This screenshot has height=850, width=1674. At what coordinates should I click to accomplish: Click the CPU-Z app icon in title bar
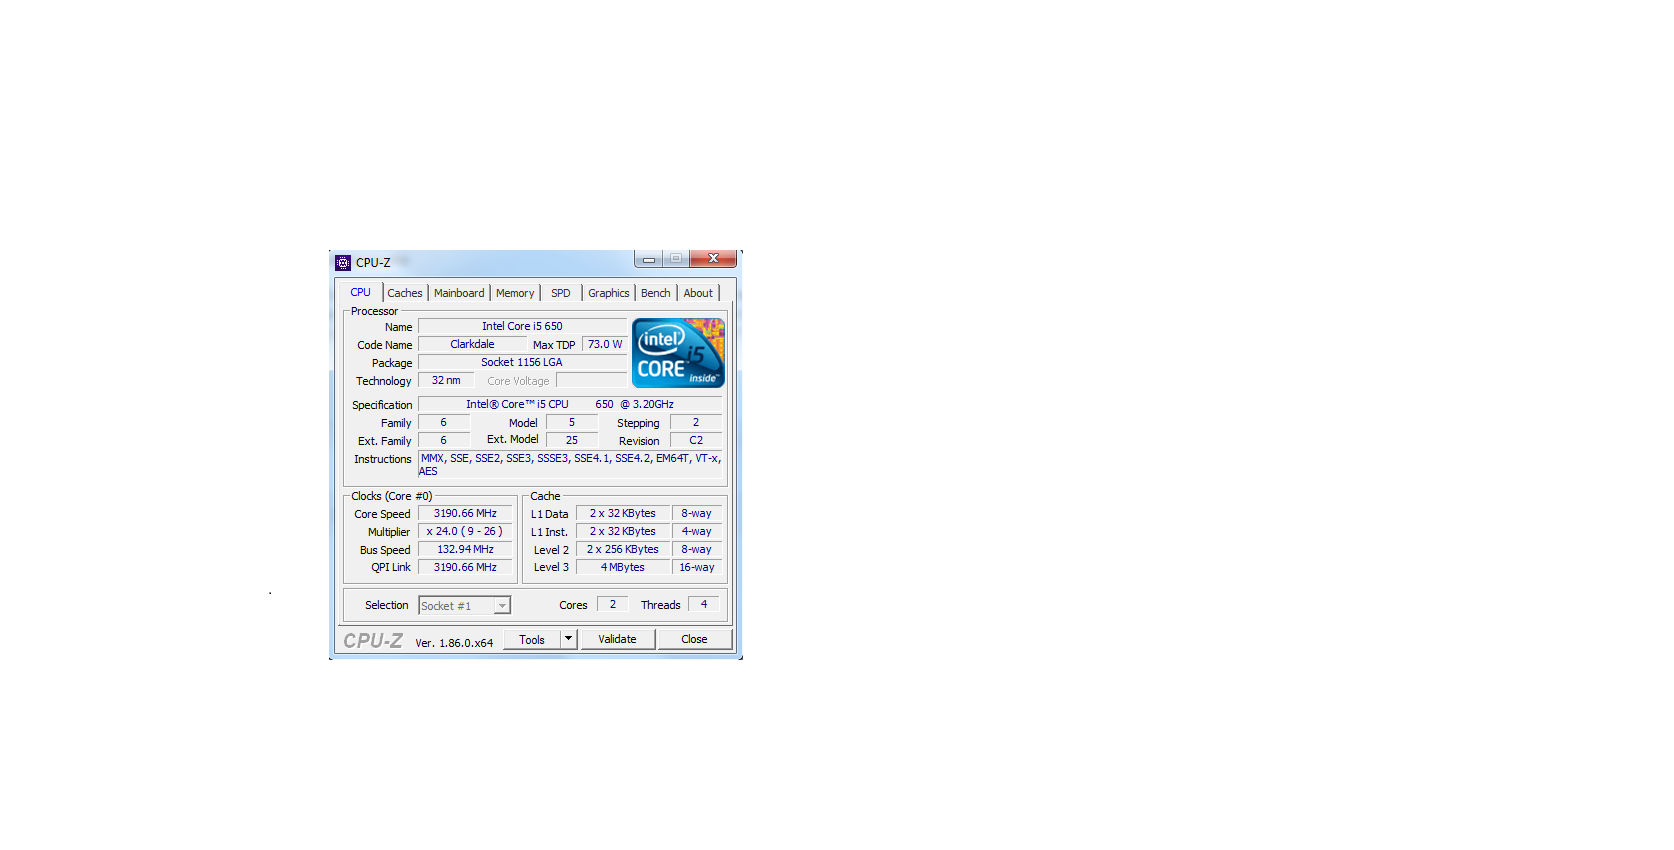click(x=343, y=263)
